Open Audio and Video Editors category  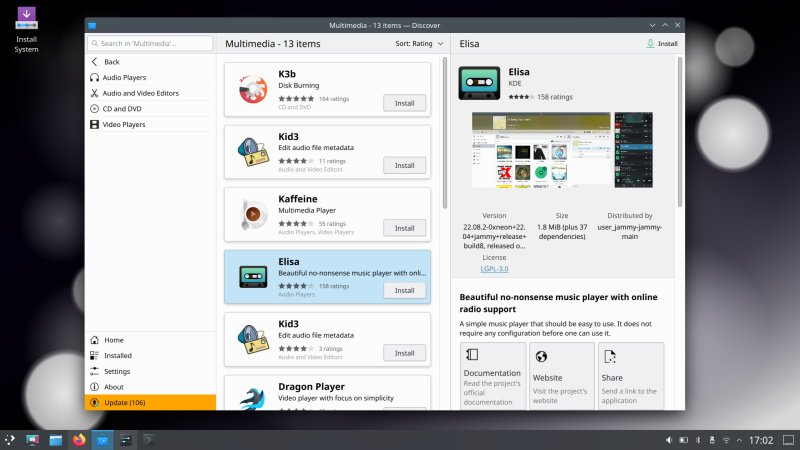150,93
